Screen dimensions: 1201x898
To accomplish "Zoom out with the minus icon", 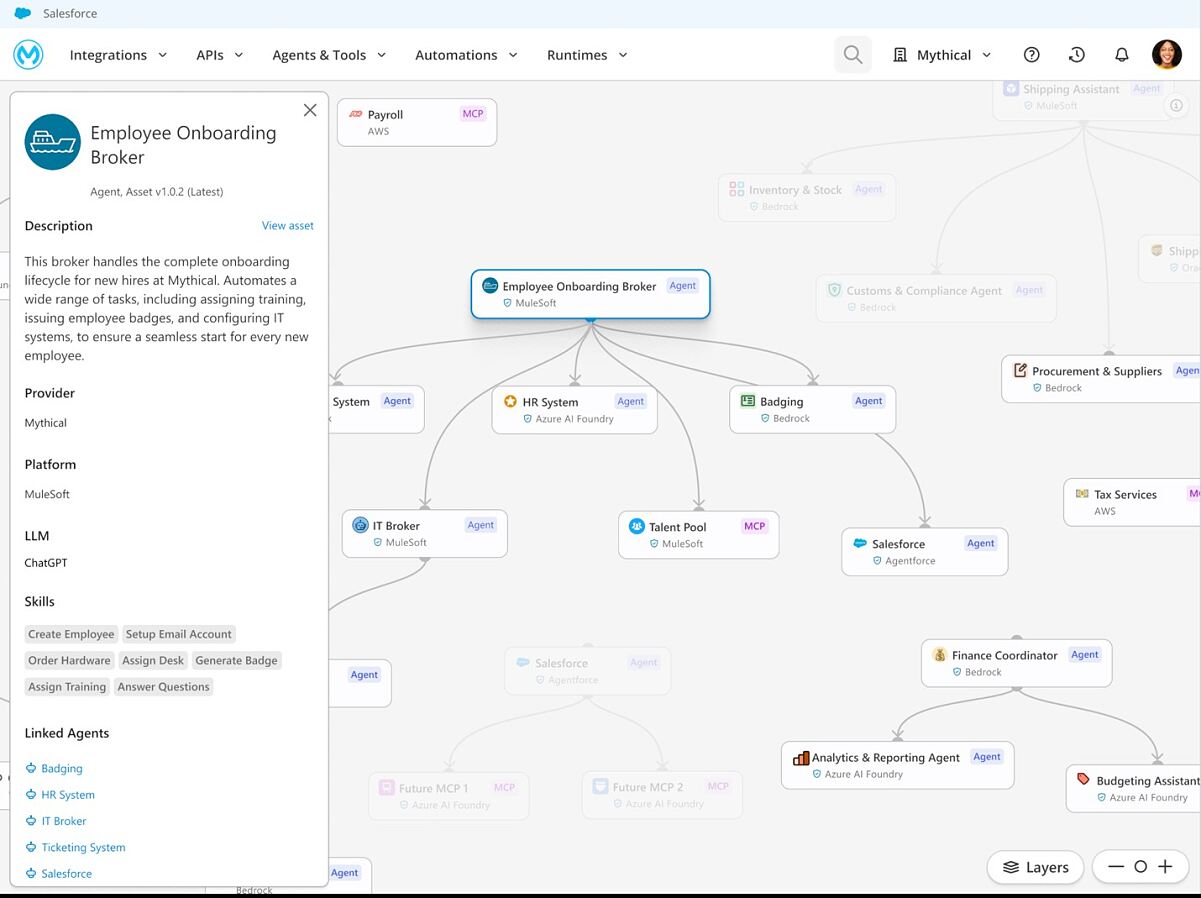I will tap(1116, 867).
